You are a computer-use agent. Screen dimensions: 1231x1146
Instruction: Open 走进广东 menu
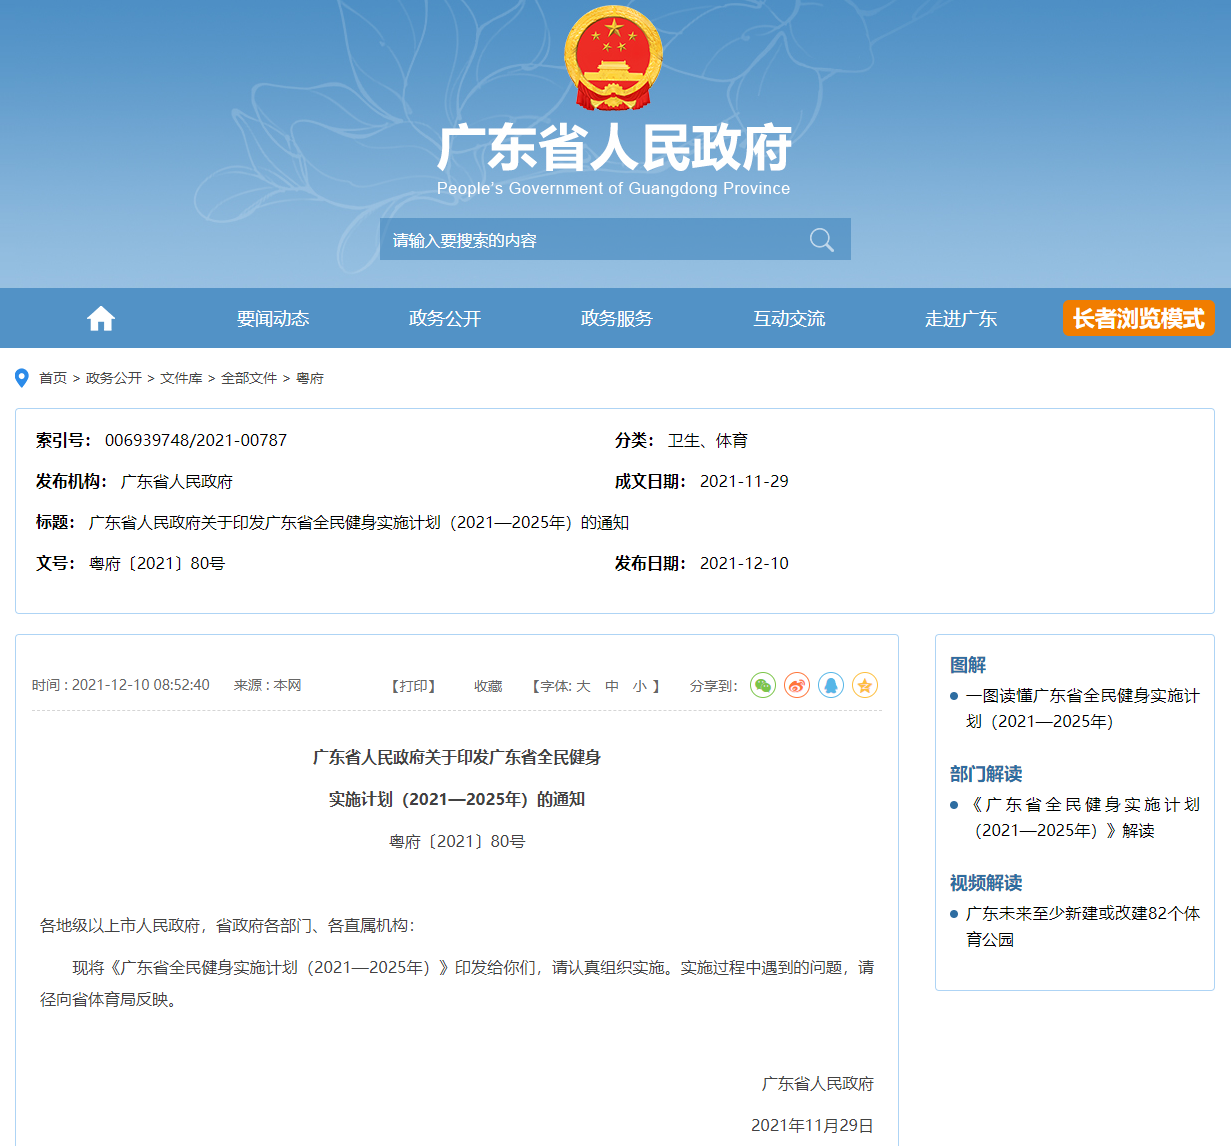(961, 319)
